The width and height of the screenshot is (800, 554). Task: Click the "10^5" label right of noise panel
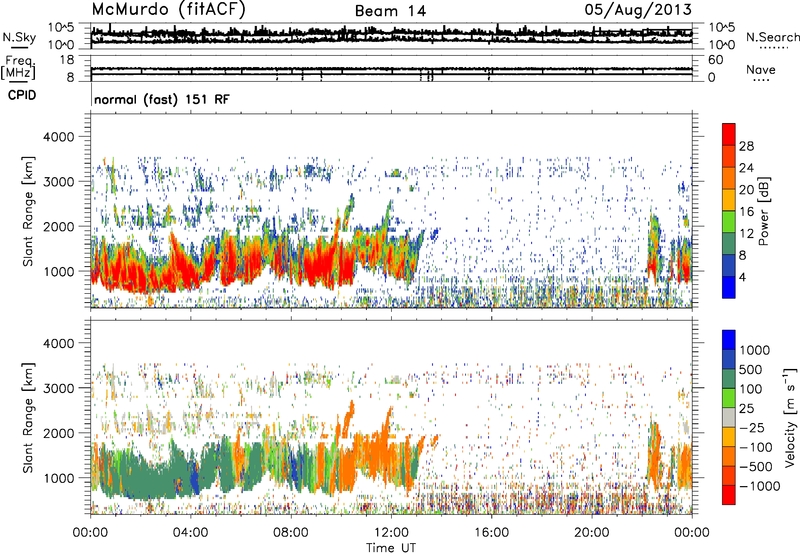(722, 27)
